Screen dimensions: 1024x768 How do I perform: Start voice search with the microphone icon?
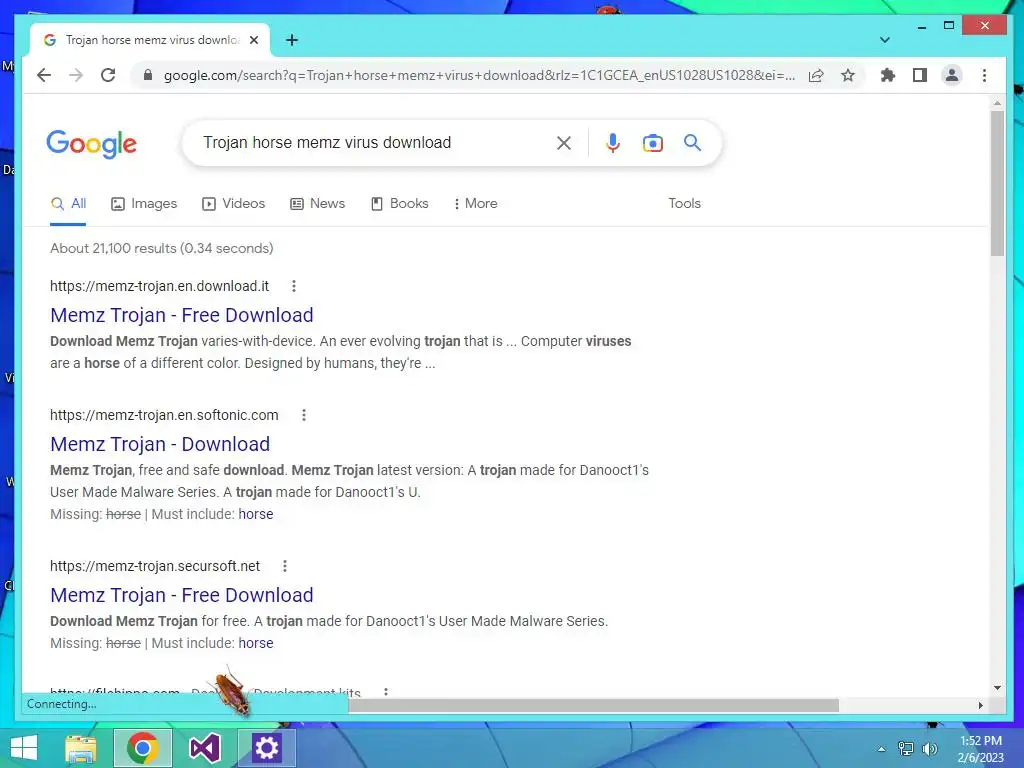613,143
